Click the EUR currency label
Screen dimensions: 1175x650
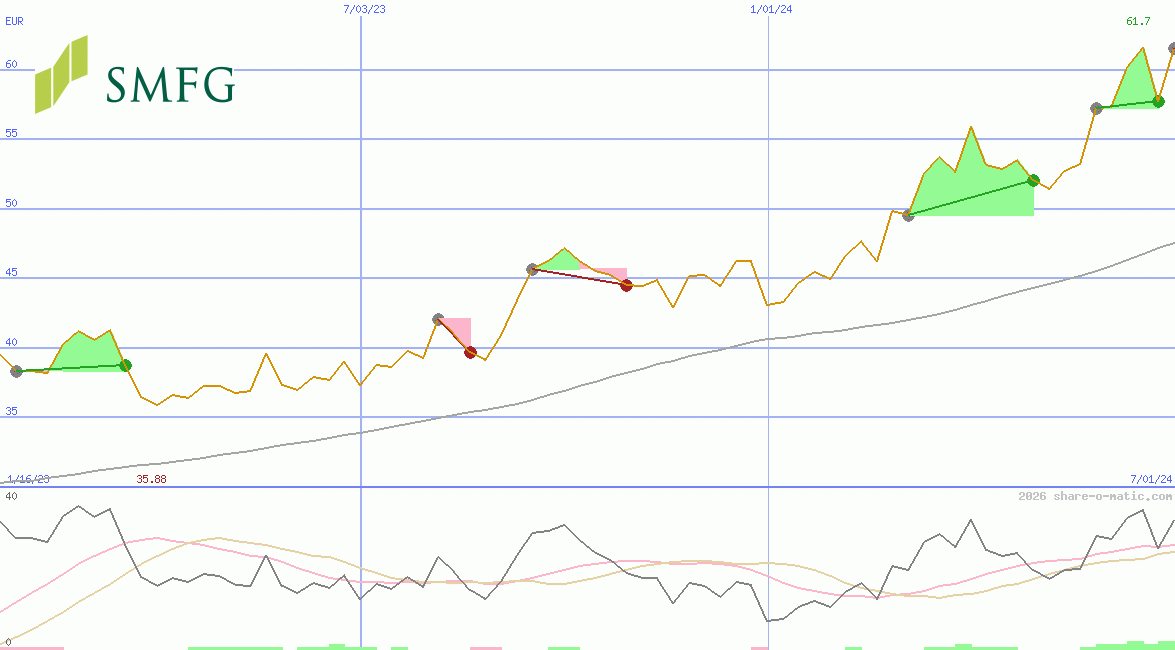pos(13,21)
